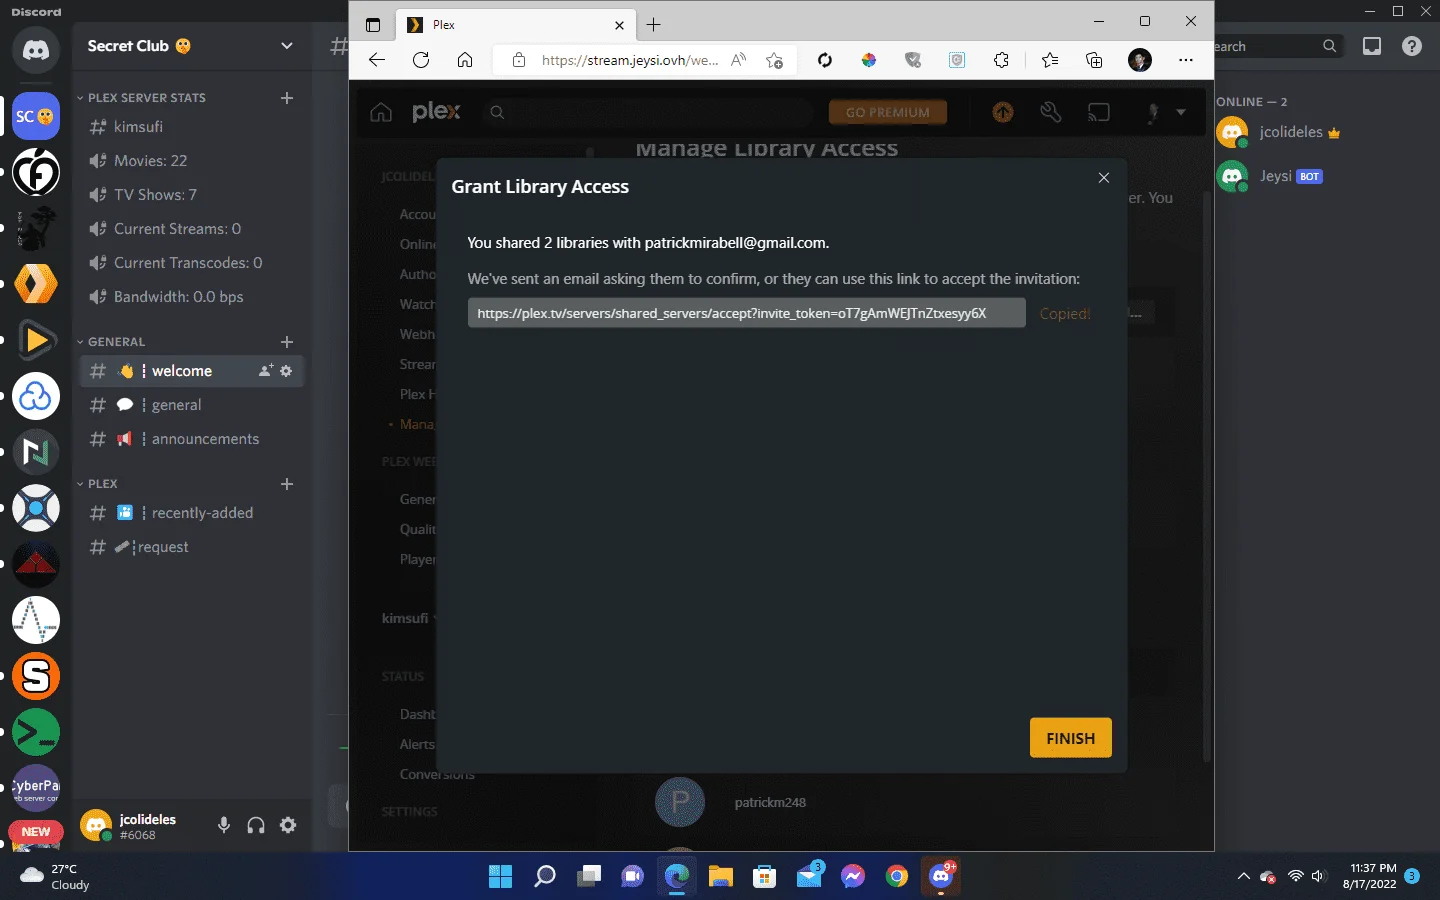
Task: Open the Windows Start menu
Action: click(500, 876)
